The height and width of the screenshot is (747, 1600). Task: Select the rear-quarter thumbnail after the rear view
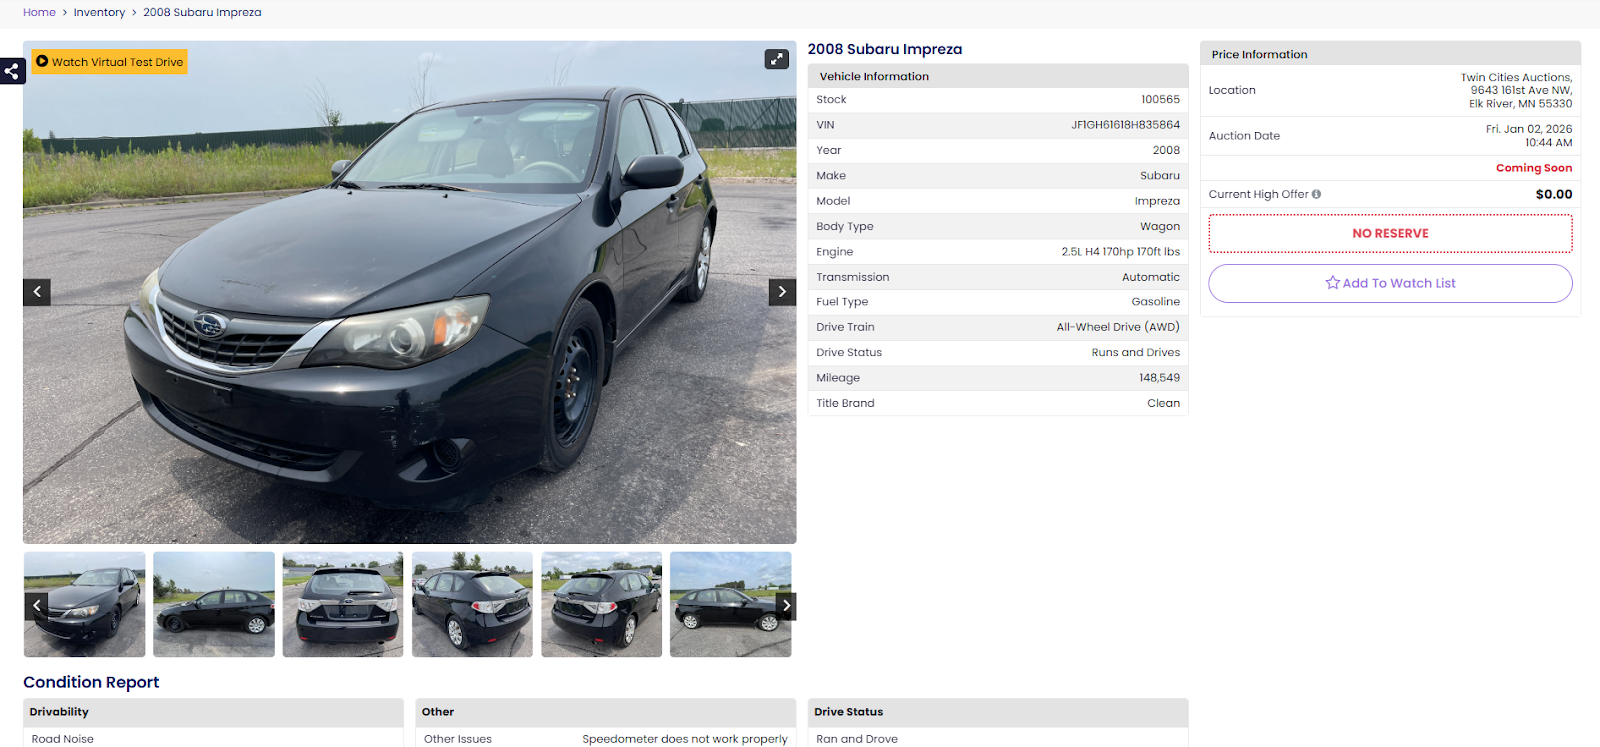pos(472,604)
